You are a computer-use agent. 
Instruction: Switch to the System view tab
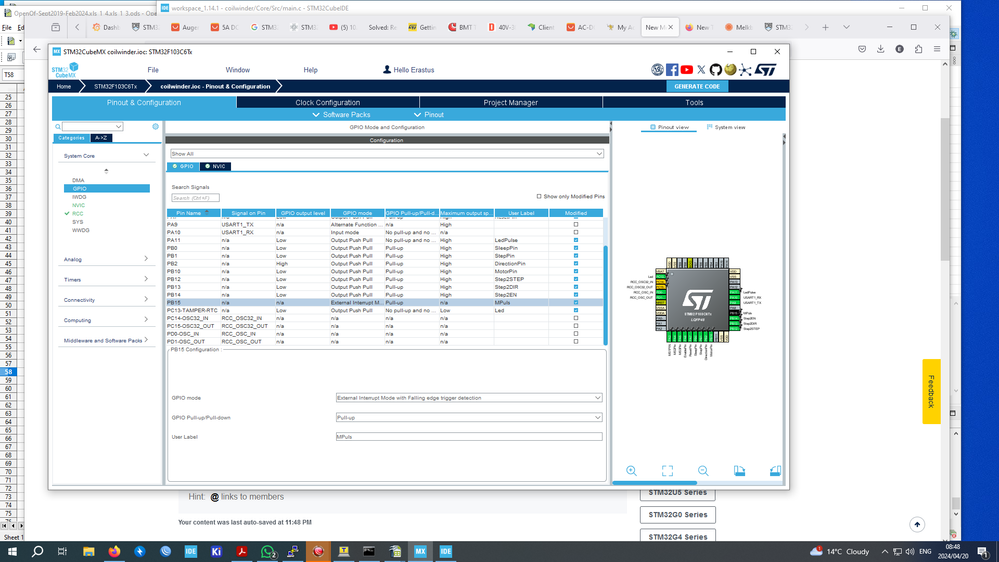point(726,127)
